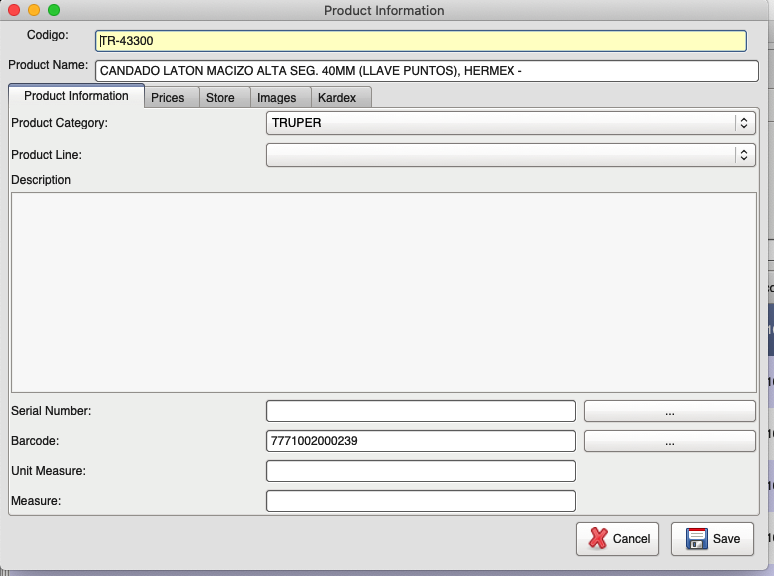This screenshot has width=774, height=576.
Task: Focus the Unit Measure input field
Action: click(x=420, y=471)
